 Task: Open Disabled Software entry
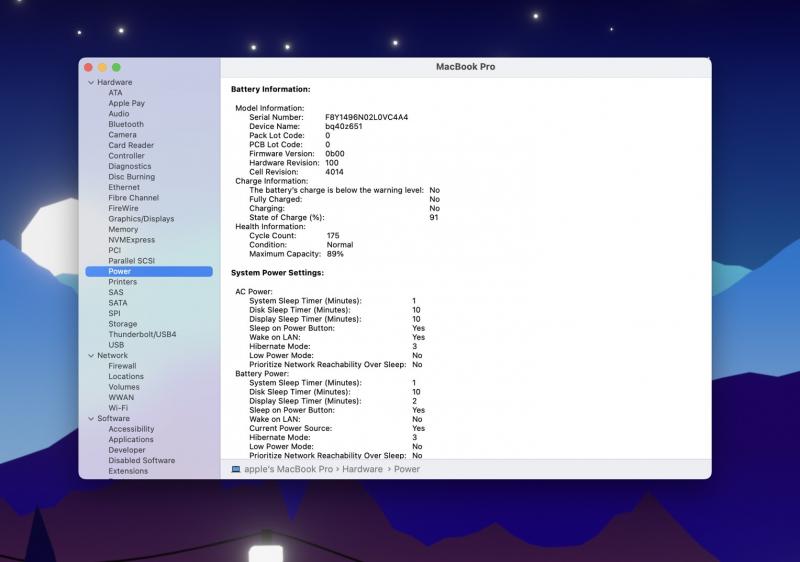pyautogui.click(x=141, y=461)
